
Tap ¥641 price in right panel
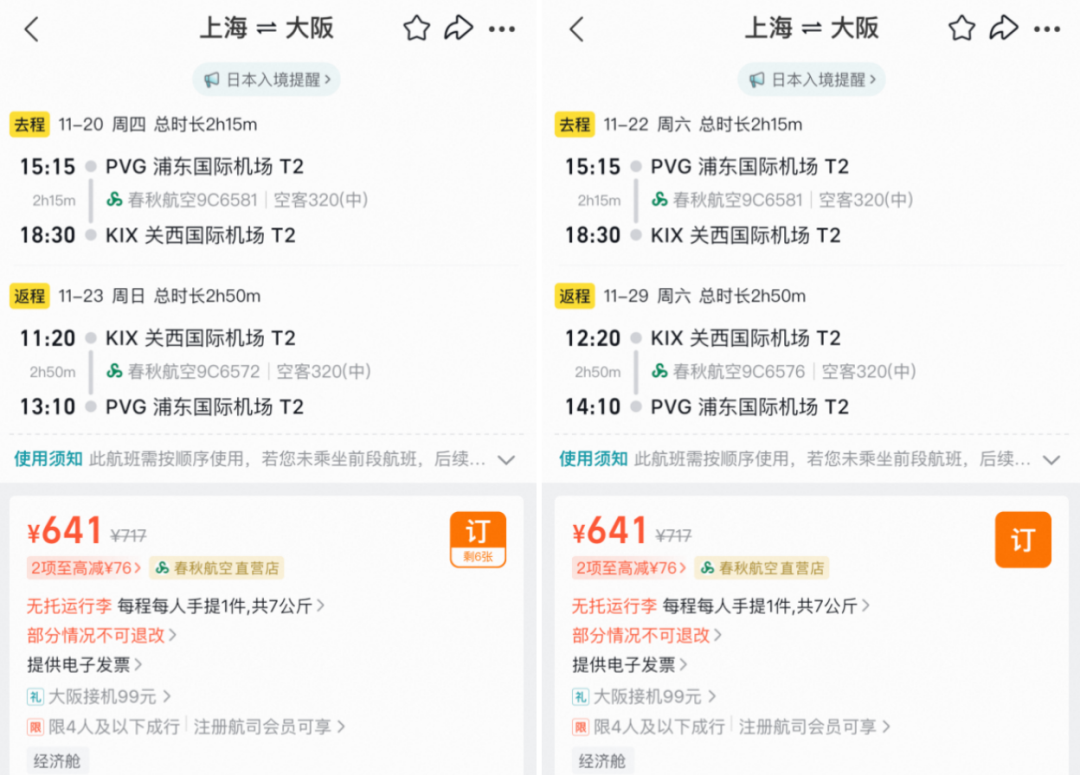[610, 531]
